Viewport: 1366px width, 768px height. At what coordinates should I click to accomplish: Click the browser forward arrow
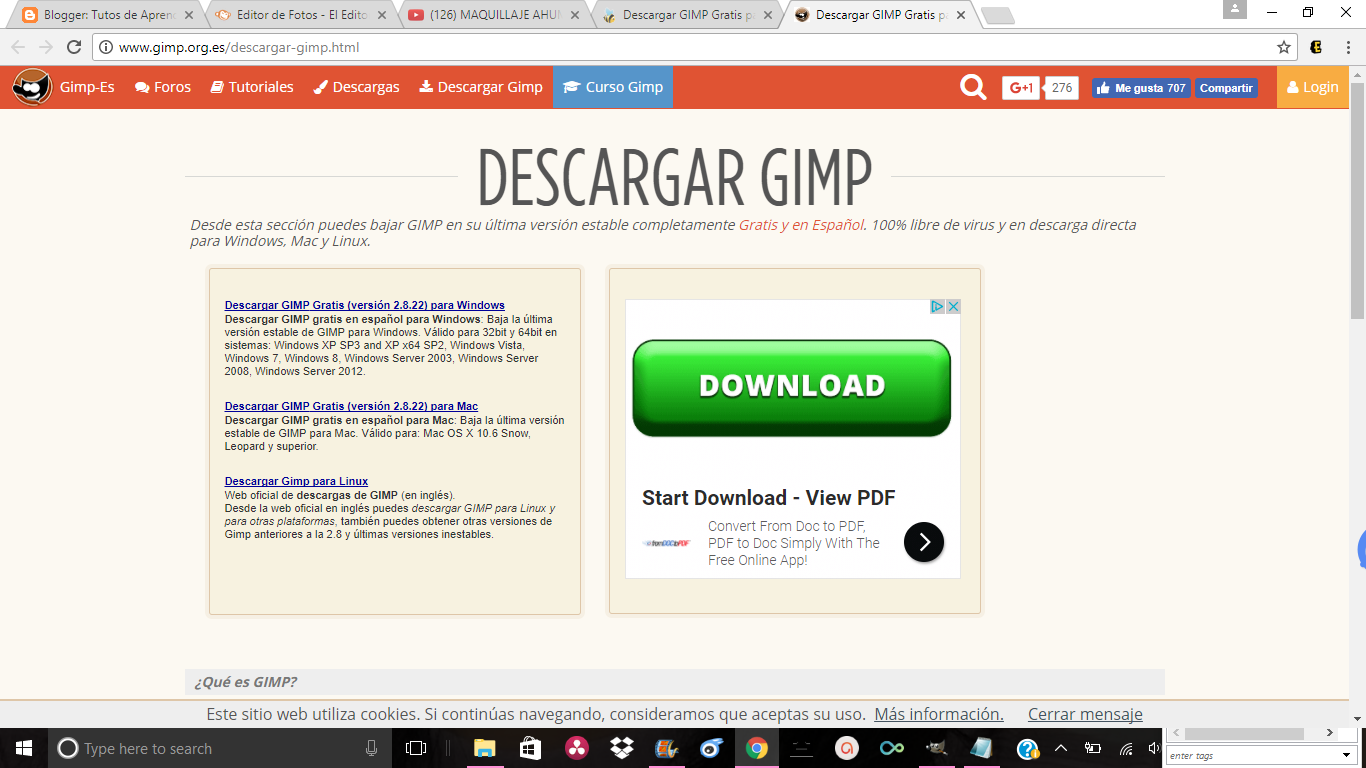pyautogui.click(x=46, y=47)
